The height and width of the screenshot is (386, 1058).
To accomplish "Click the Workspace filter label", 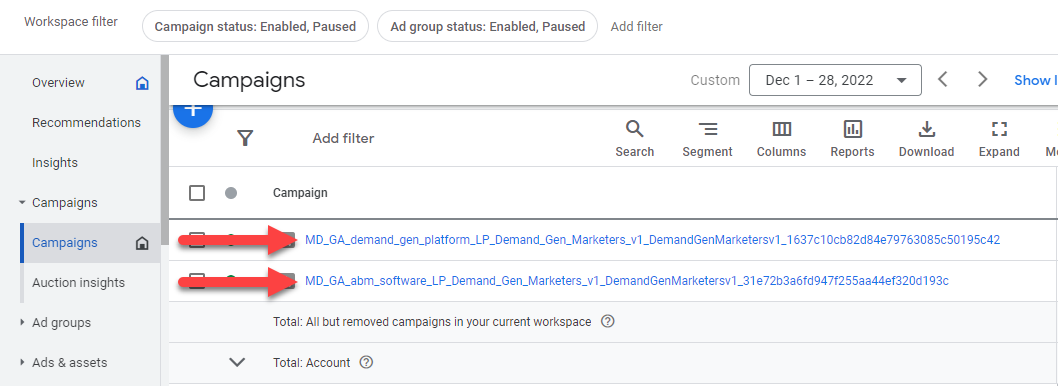I will click(71, 22).
